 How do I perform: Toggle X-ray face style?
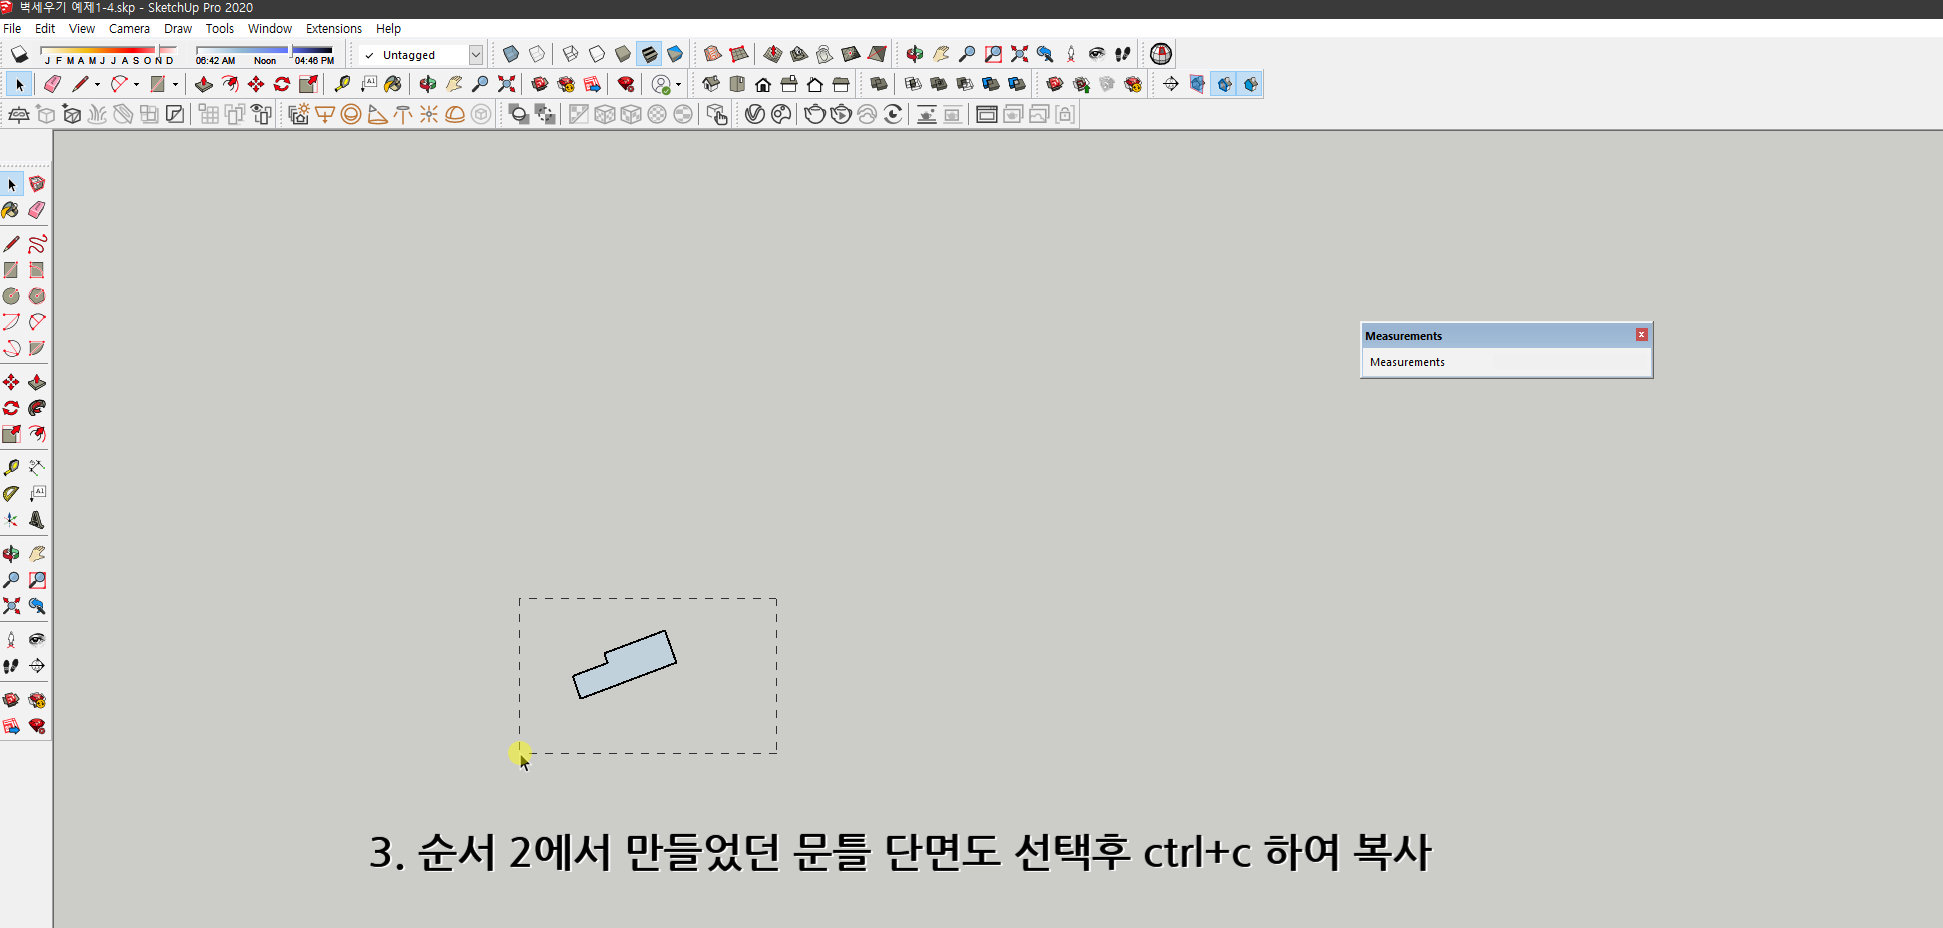coord(511,54)
